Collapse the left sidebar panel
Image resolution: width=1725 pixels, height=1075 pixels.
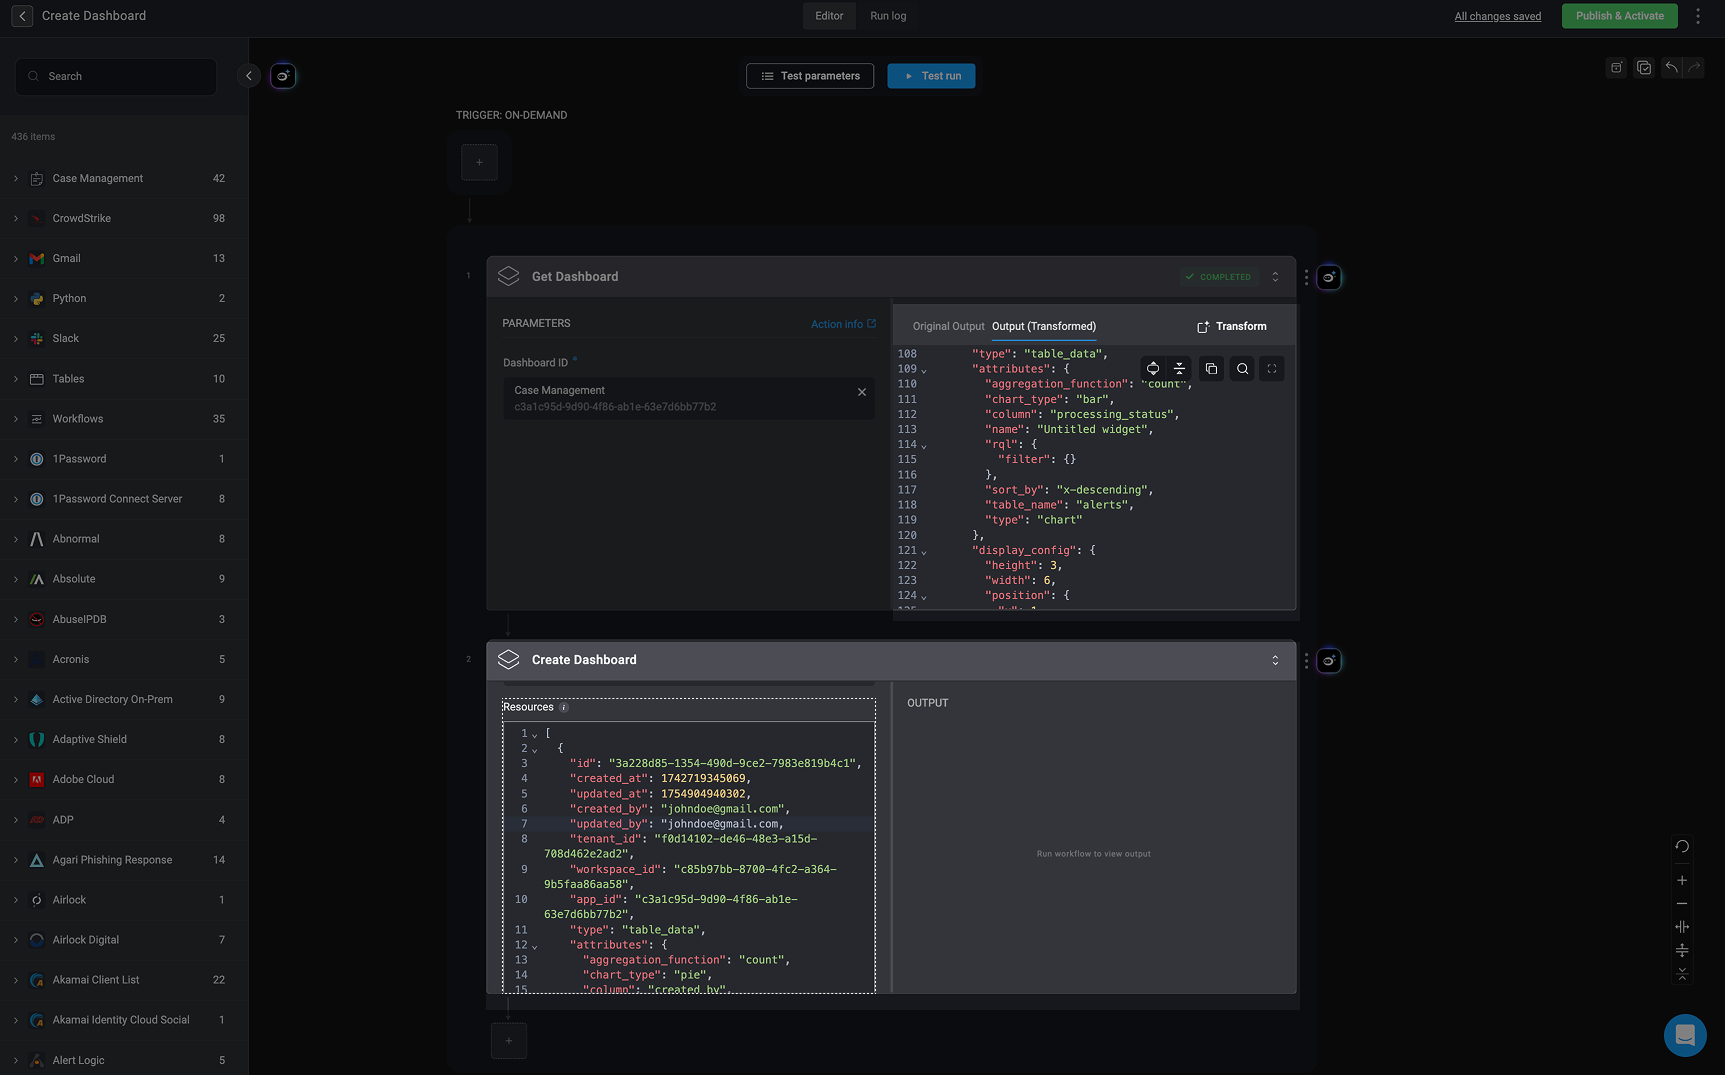(x=249, y=76)
